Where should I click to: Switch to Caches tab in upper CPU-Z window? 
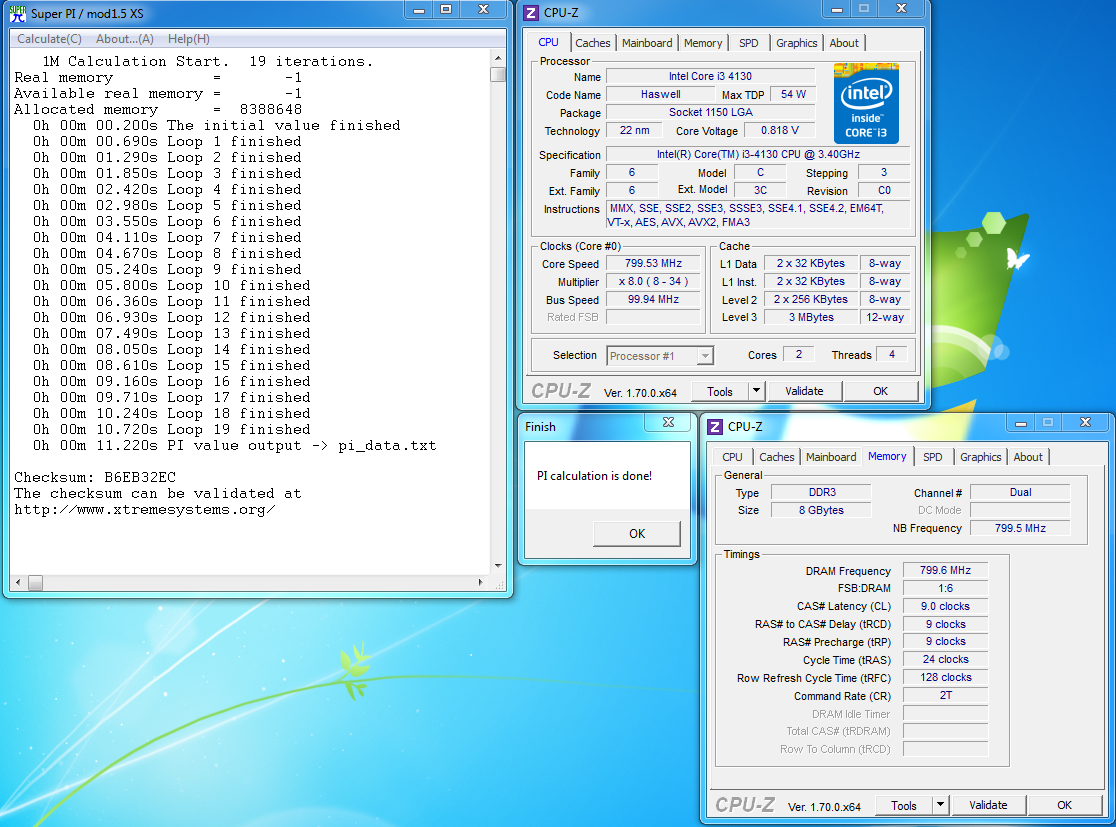click(593, 43)
